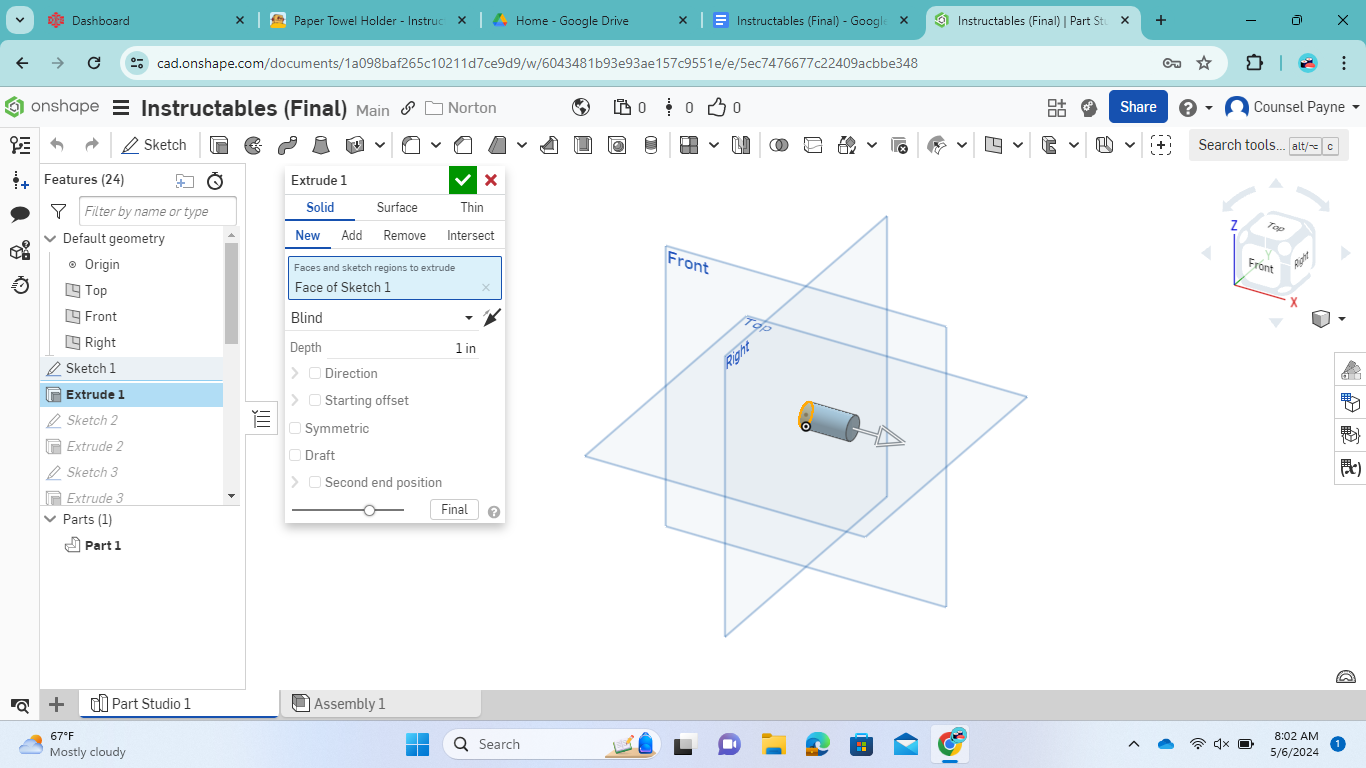Select the Linear pattern tool
The width and height of the screenshot is (1366, 768).
click(689, 145)
